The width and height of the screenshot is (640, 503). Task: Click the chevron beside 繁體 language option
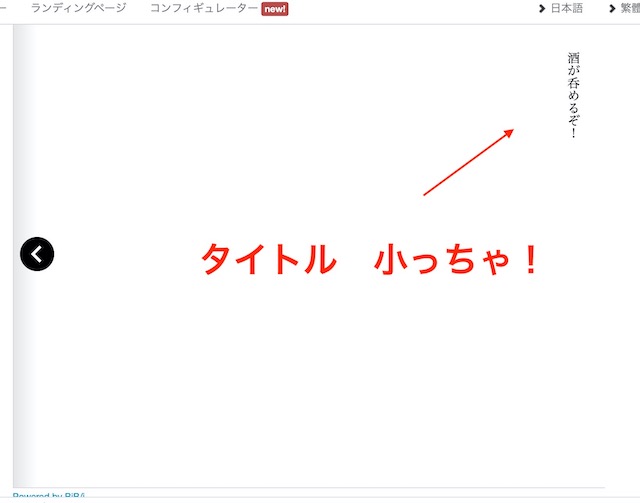coord(611,8)
